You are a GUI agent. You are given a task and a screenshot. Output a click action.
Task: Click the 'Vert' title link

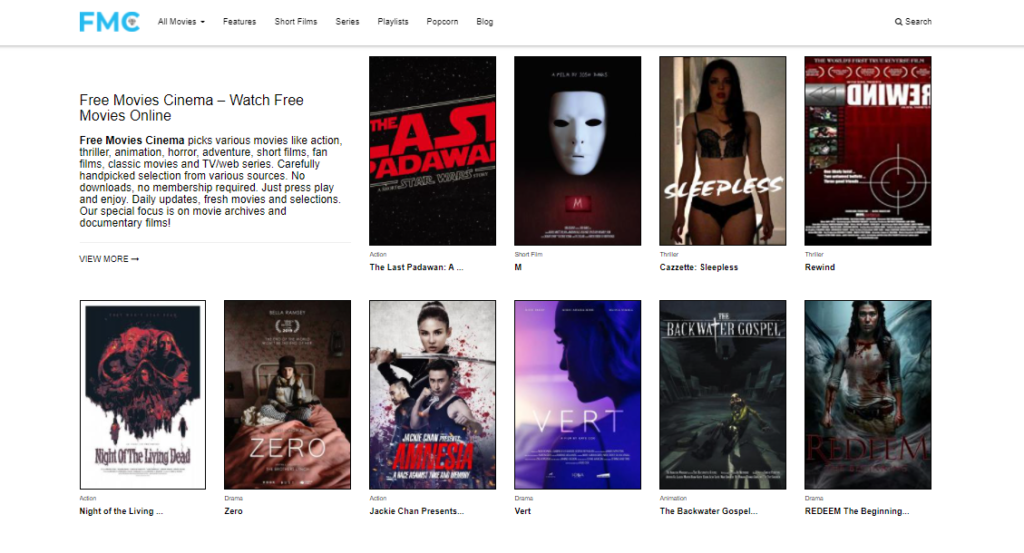[x=522, y=511]
